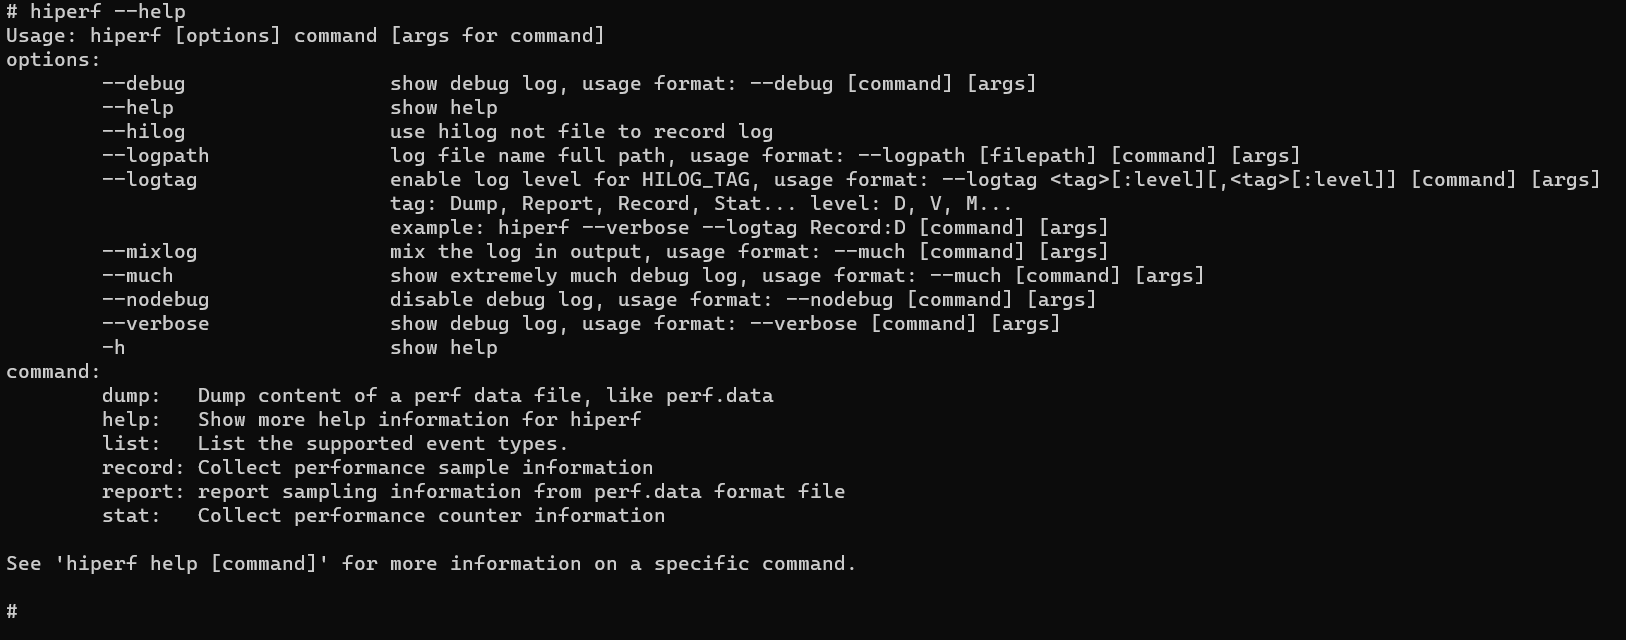
Task: Click the --mixlog option name
Action: click(149, 252)
